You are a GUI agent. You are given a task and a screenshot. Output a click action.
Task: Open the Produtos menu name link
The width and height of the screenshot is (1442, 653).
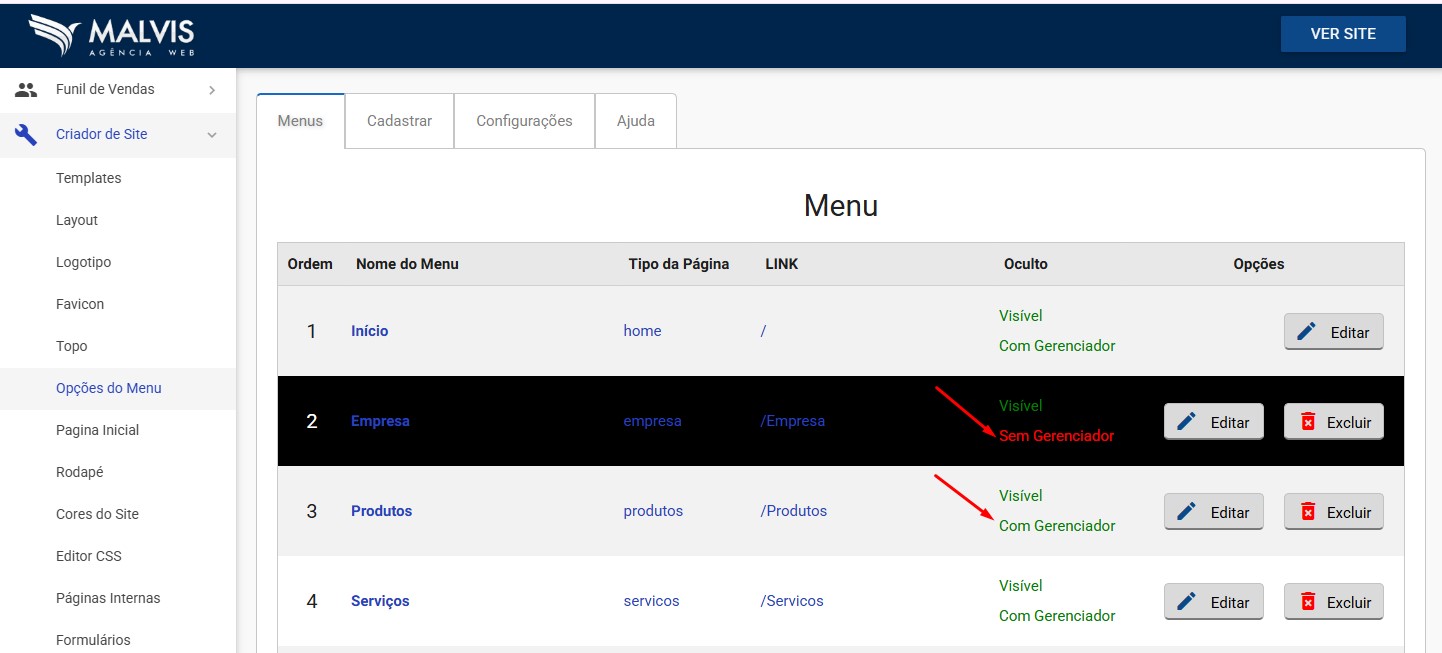pos(381,511)
